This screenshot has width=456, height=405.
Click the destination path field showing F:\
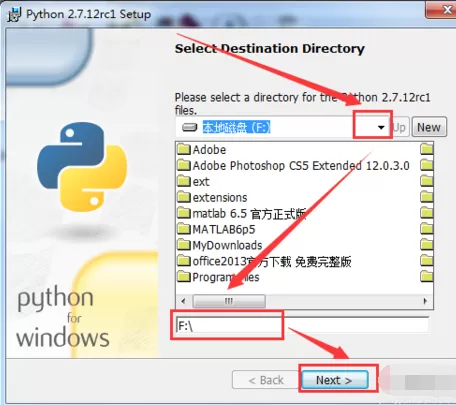pyautogui.click(x=302, y=325)
